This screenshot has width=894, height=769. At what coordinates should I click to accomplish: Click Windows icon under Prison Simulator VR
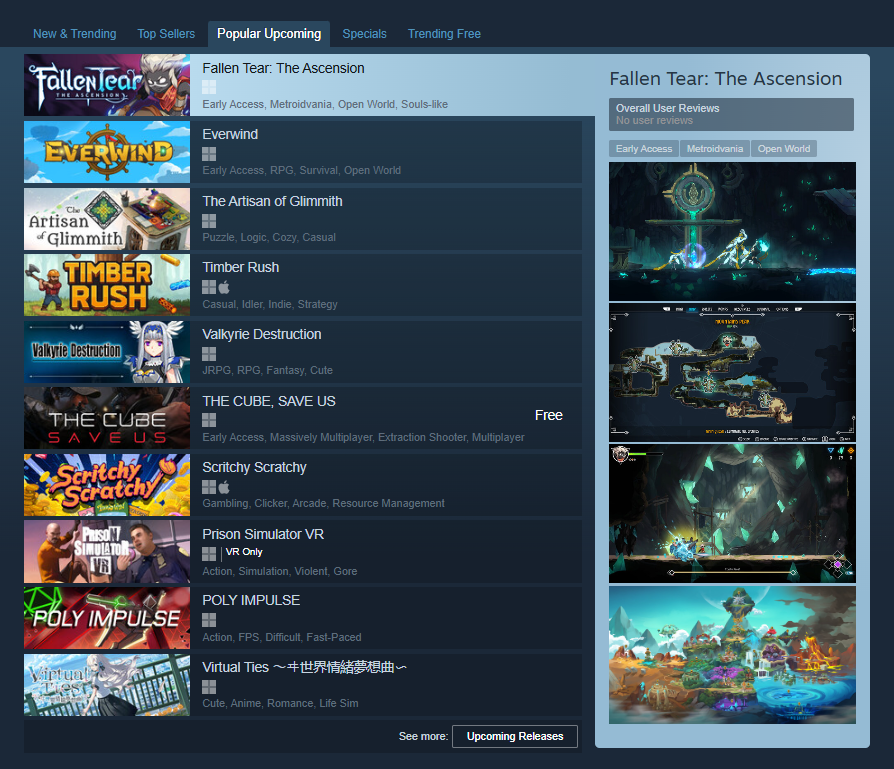pos(209,554)
